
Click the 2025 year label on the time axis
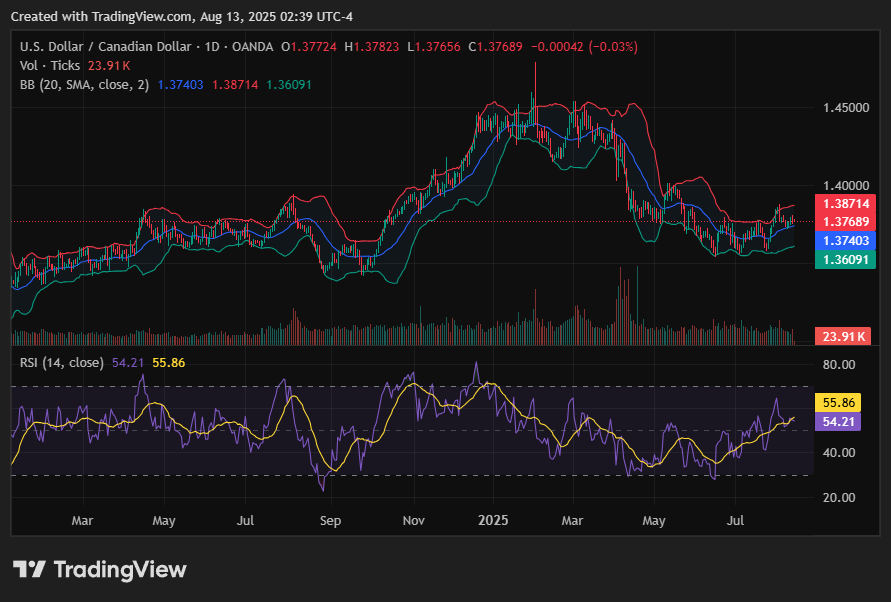click(493, 521)
